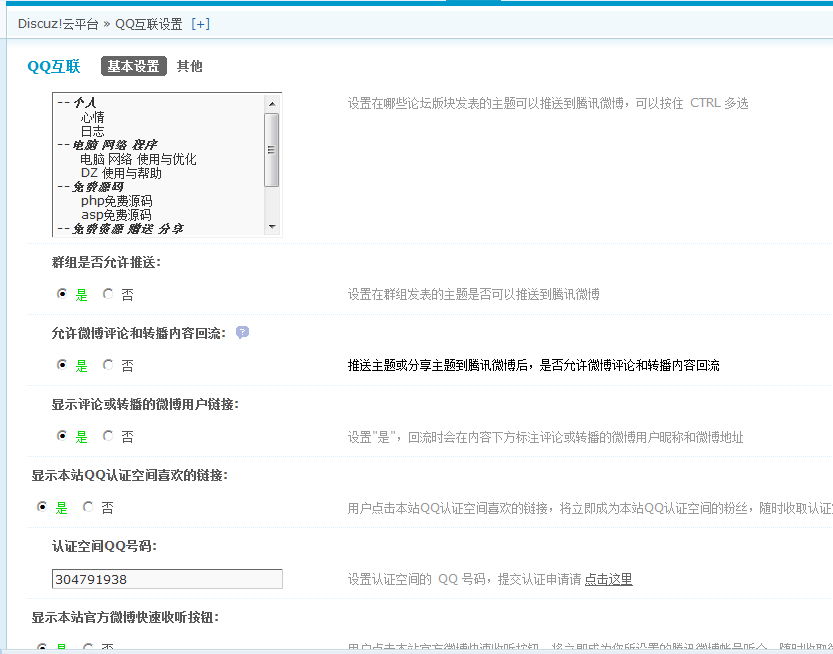
Task: Select 否 for 群组是否允许推送
Action: point(108,294)
